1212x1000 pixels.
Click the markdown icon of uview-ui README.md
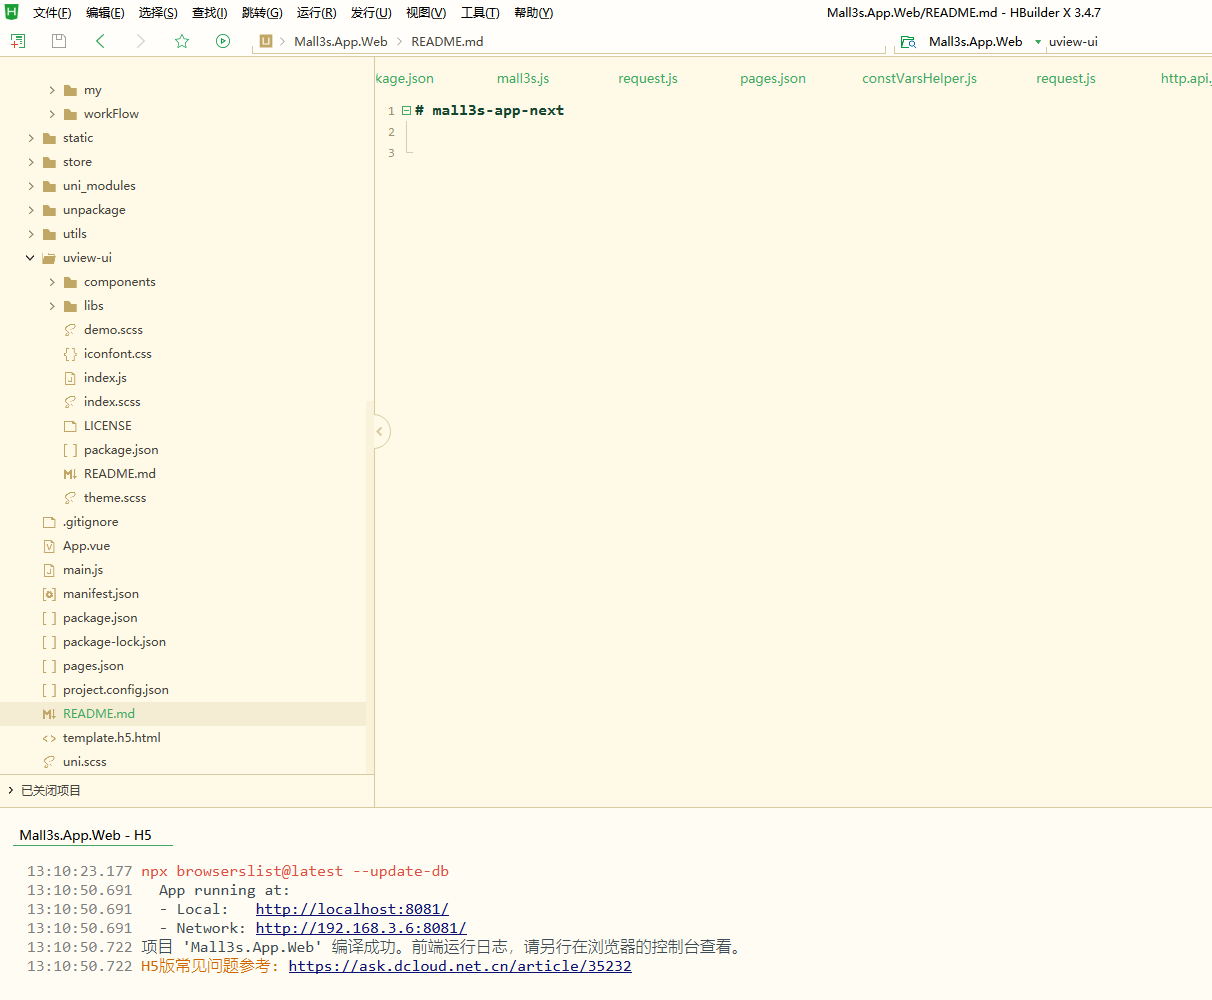70,474
